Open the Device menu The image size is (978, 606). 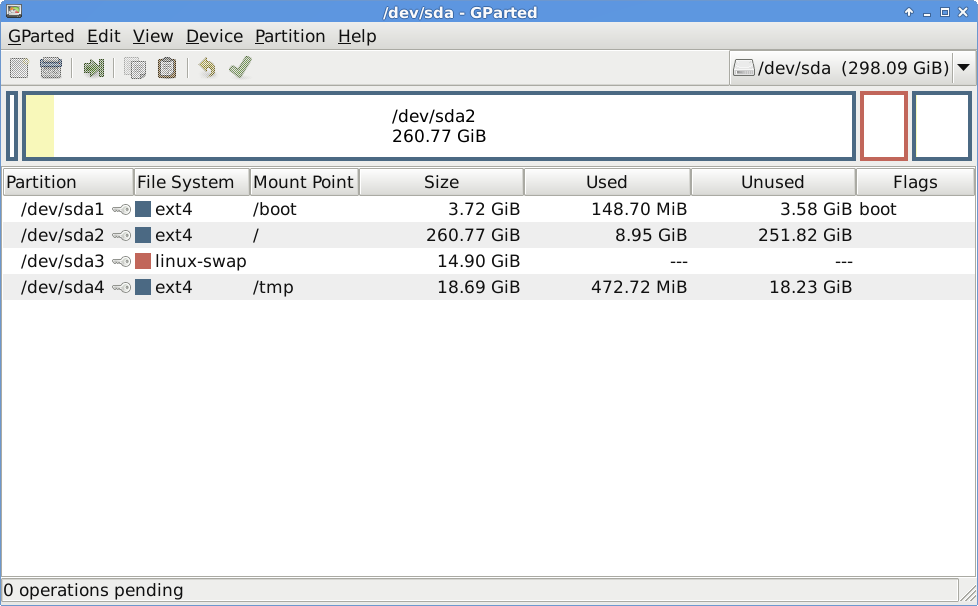click(215, 36)
